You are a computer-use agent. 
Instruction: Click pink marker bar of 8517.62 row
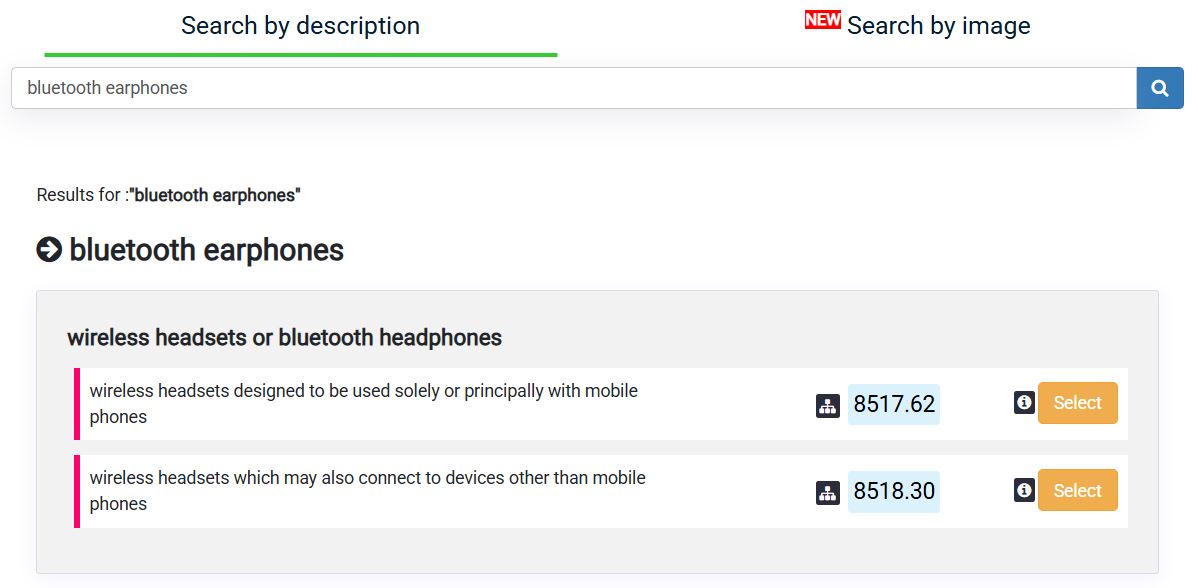(76, 404)
